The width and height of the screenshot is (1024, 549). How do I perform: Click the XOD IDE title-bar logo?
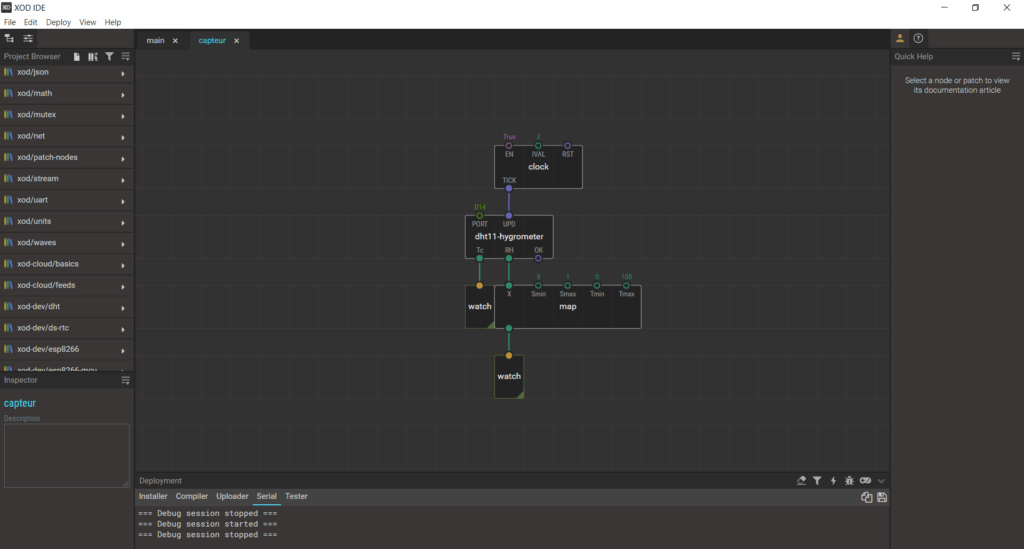[x=7, y=7]
